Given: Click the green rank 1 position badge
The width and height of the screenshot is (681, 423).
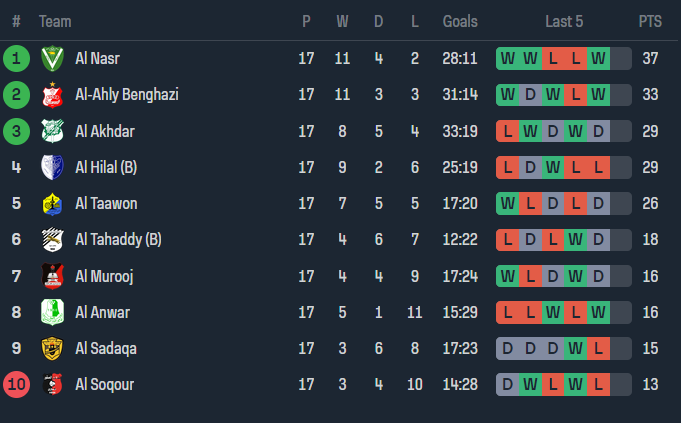Looking at the screenshot, I should click(x=16, y=59).
